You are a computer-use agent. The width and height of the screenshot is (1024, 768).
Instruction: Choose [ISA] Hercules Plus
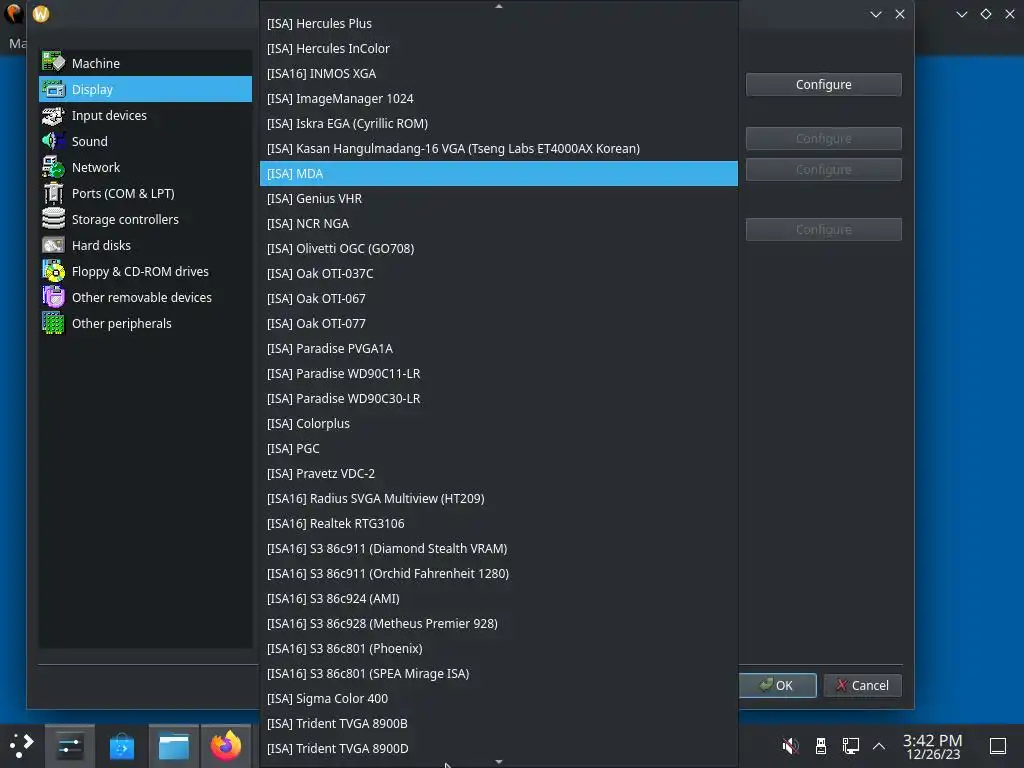coord(499,24)
